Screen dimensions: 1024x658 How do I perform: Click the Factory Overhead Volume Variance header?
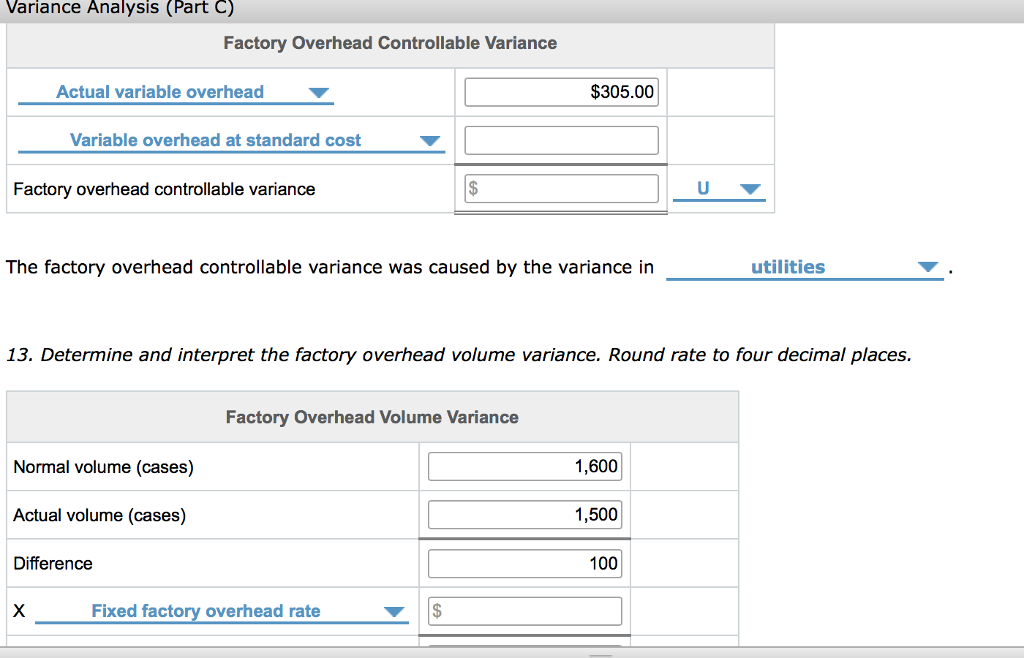pos(372,416)
